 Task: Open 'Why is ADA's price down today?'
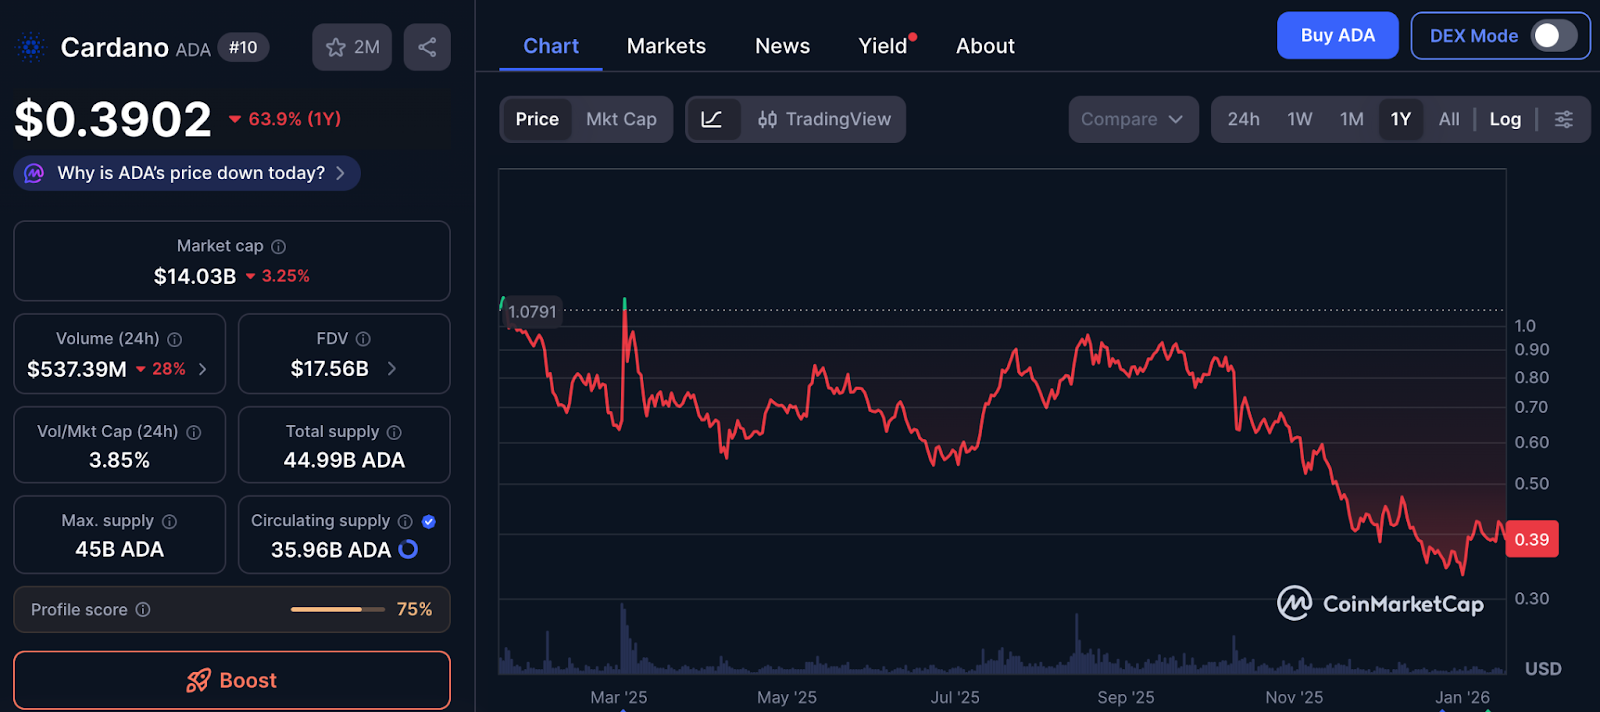[188, 173]
